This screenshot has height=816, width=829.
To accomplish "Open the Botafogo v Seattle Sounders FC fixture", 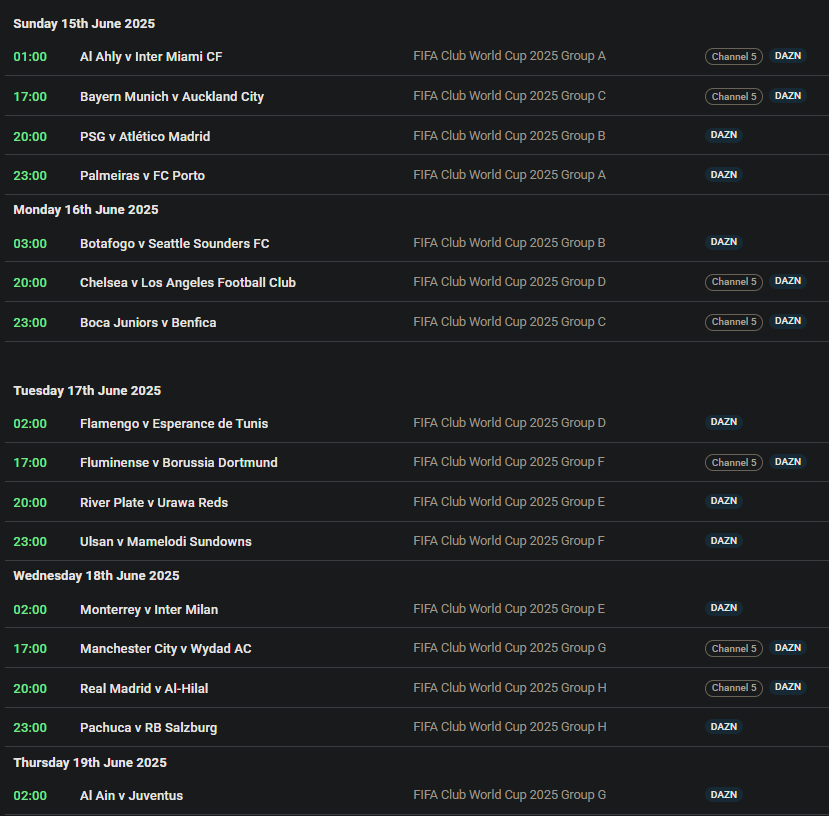I will pos(174,244).
